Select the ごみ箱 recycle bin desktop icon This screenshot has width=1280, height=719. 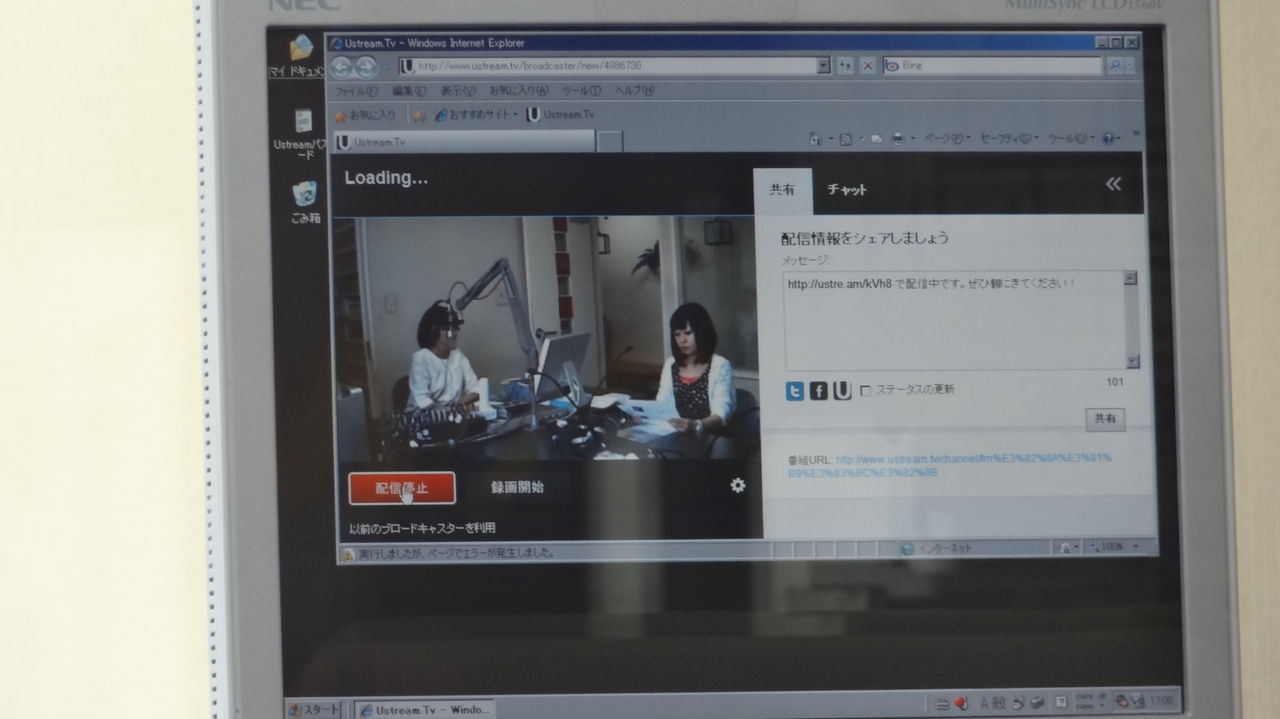click(x=305, y=202)
